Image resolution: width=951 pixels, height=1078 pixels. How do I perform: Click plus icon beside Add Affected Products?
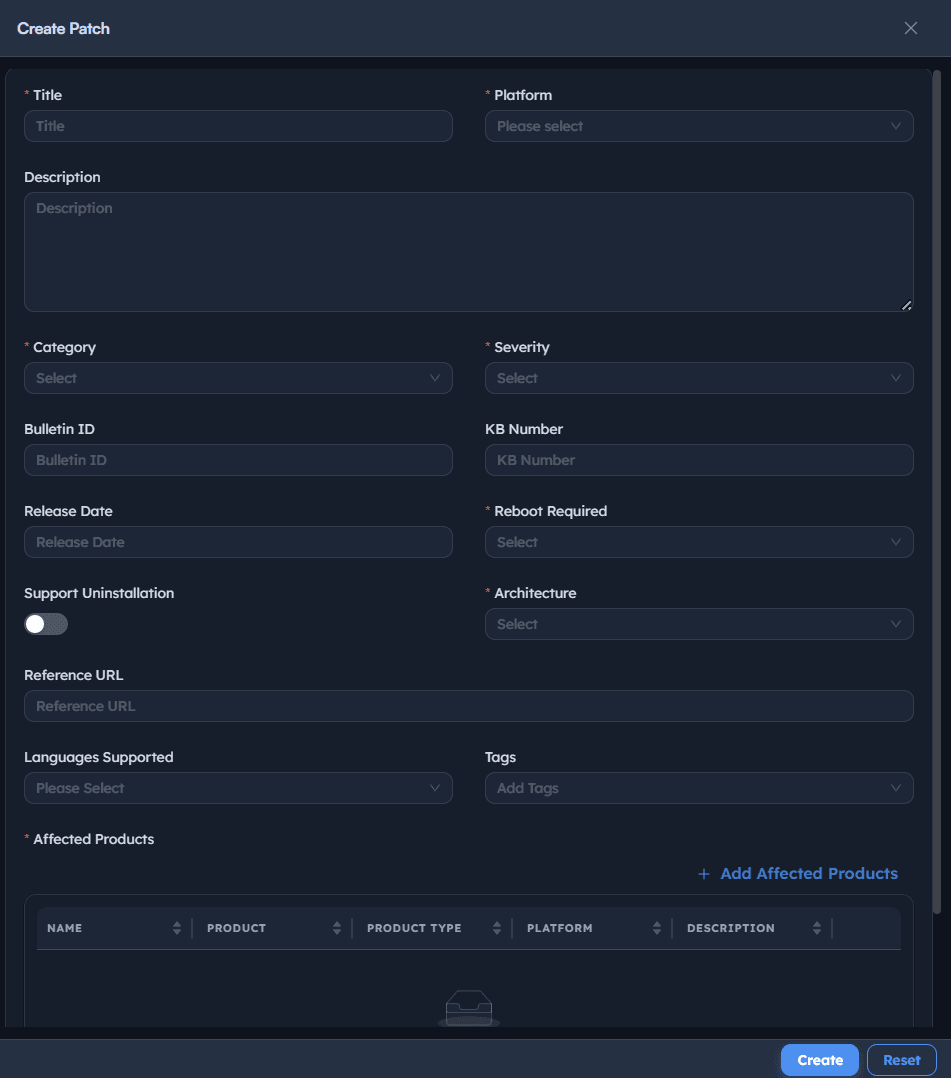tap(703, 874)
